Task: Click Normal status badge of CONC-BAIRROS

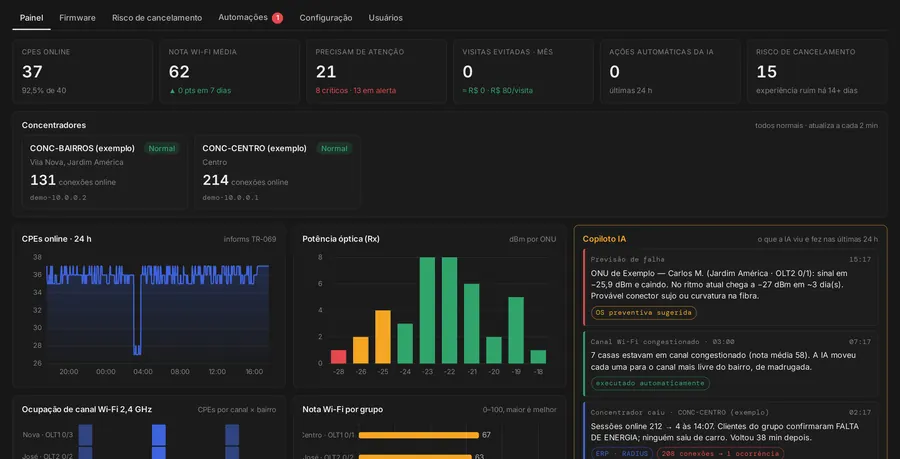Action: click(x=161, y=149)
